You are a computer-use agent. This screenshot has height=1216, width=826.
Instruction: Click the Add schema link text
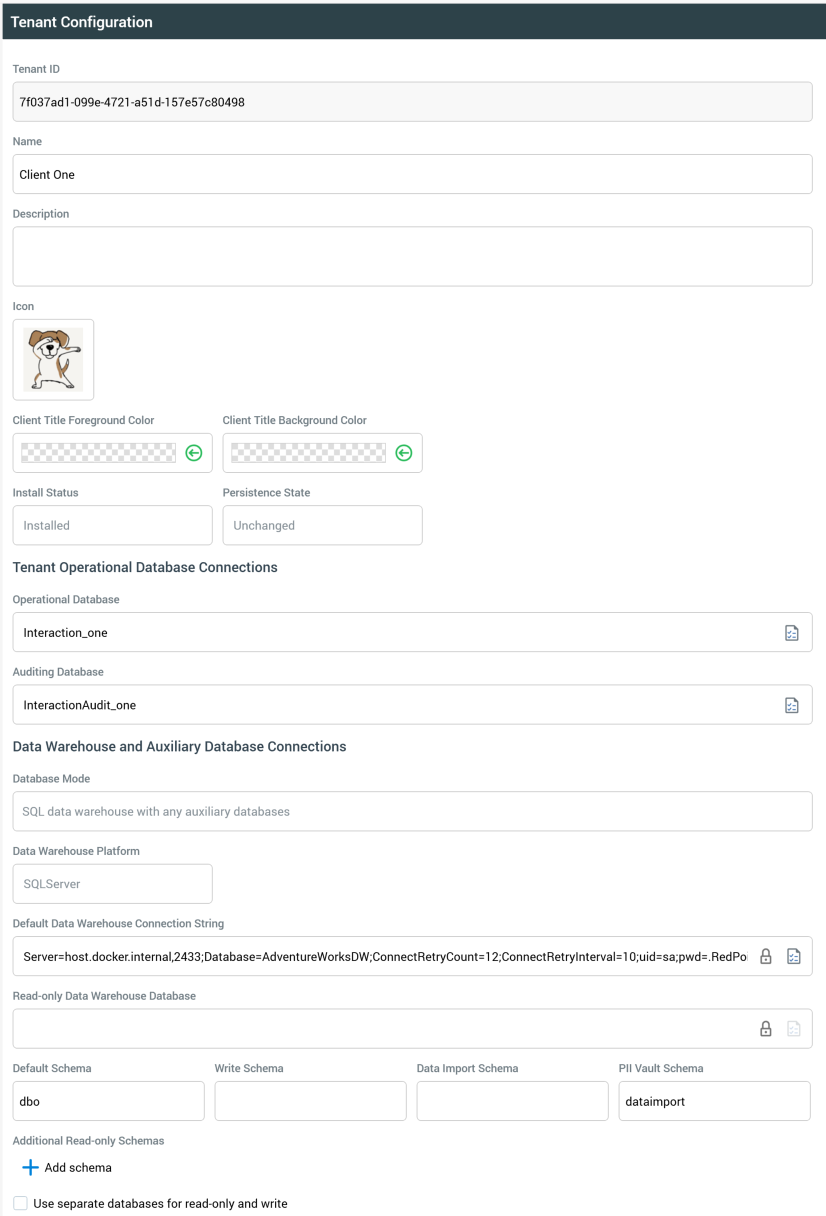coord(78,1167)
